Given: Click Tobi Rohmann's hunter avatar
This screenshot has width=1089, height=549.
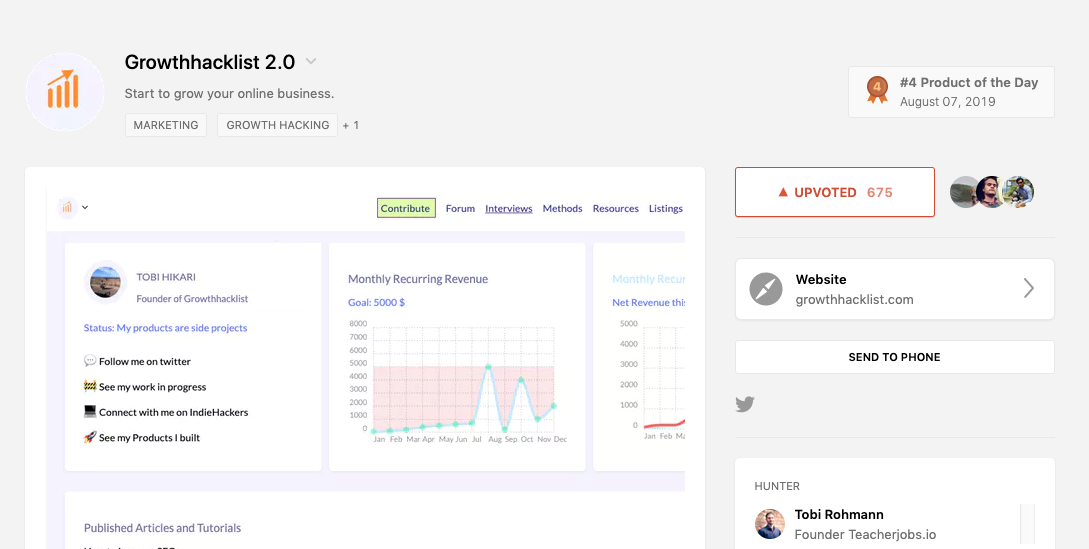Looking at the screenshot, I should (x=770, y=524).
